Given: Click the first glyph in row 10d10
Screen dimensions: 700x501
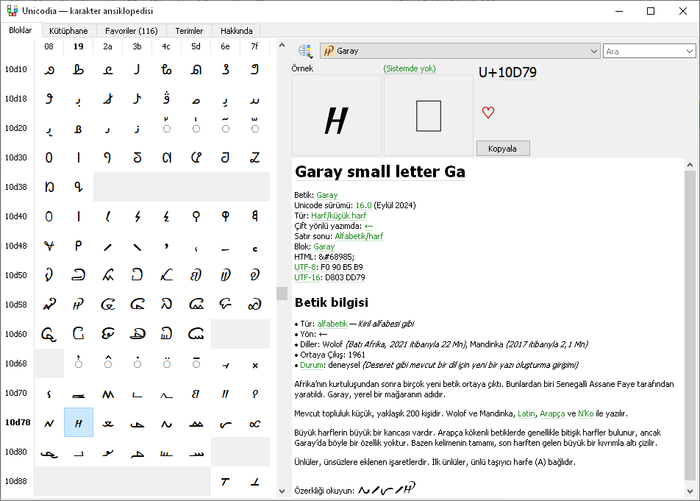Looking at the screenshot, I should [49, 69].
